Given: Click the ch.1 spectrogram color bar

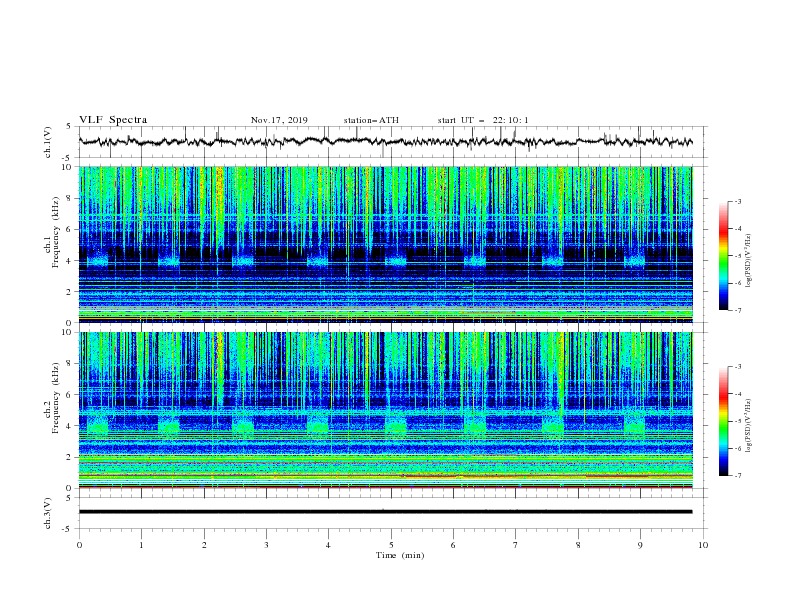Looking at the screenshot, I should pyautogui.click(x=724, y=256).
